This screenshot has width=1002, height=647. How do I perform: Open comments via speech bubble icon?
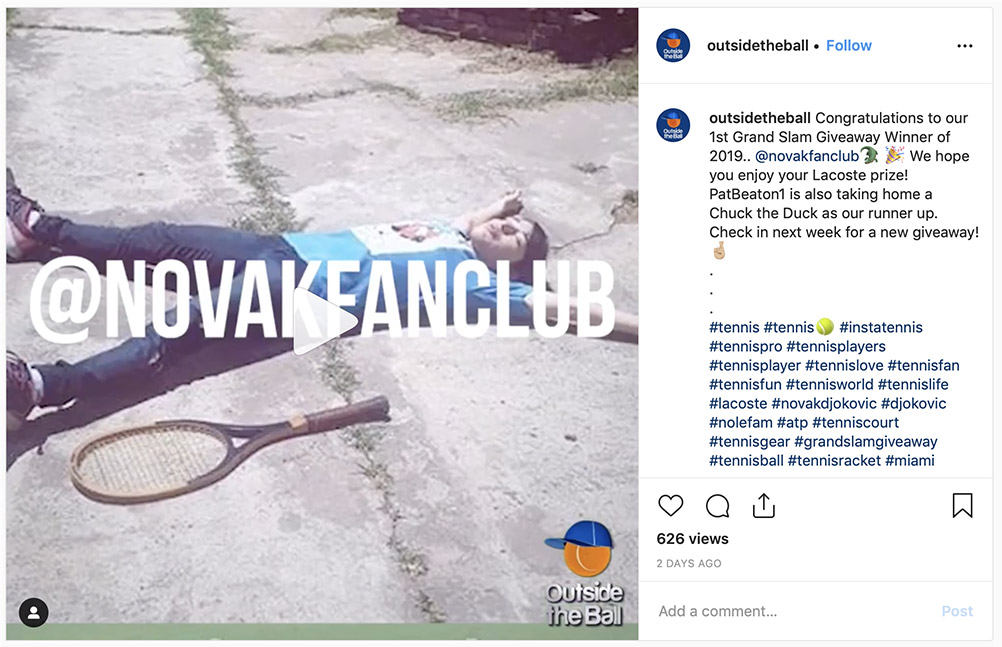tap(718, 506)
